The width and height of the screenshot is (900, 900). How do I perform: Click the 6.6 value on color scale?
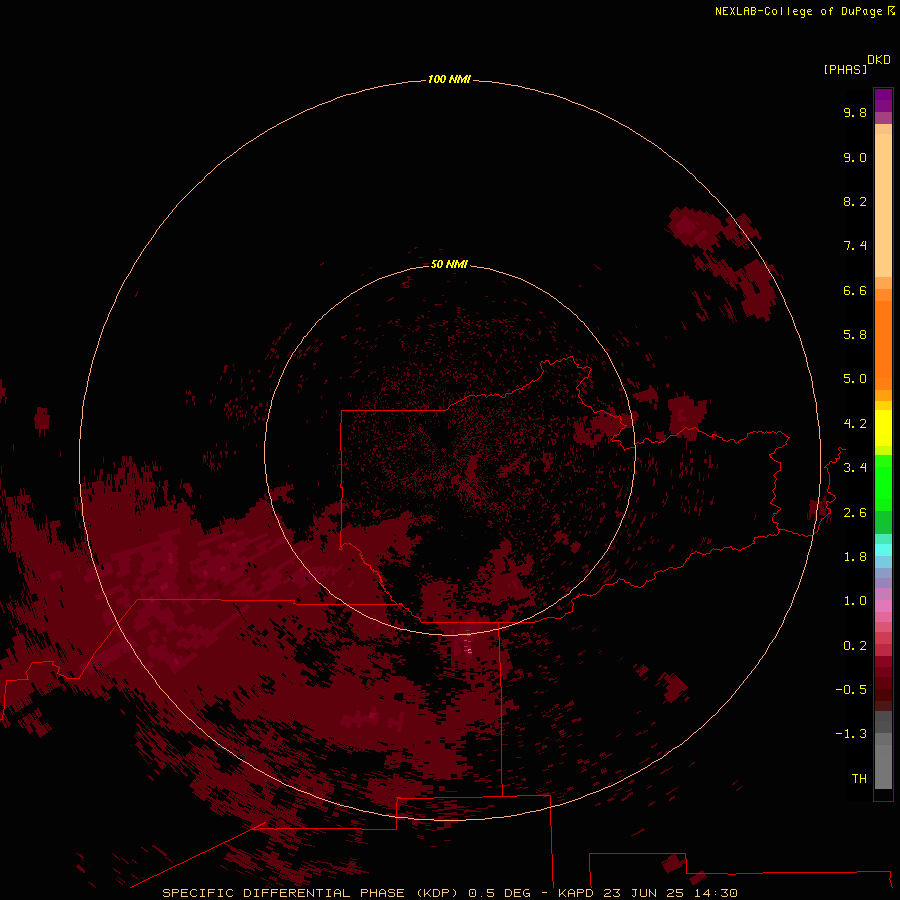[855, 290]
